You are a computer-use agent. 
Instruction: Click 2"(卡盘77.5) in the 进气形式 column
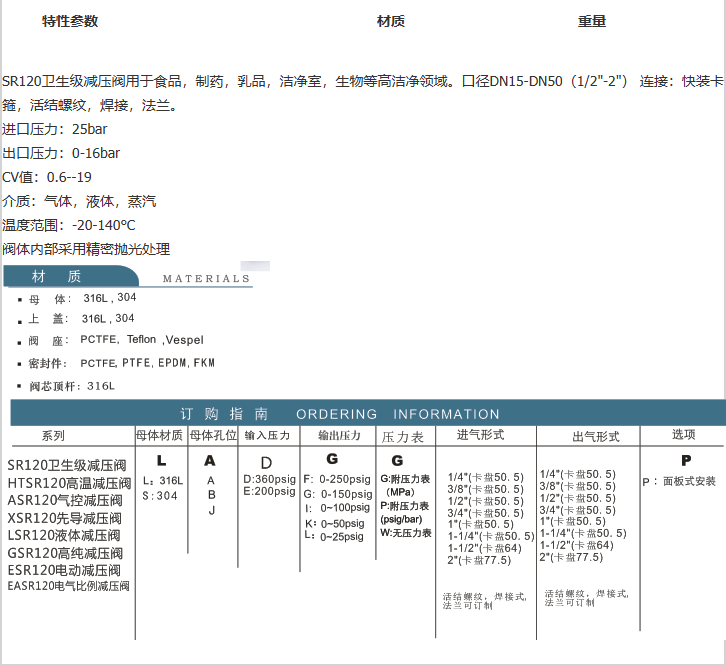point(479,560)
